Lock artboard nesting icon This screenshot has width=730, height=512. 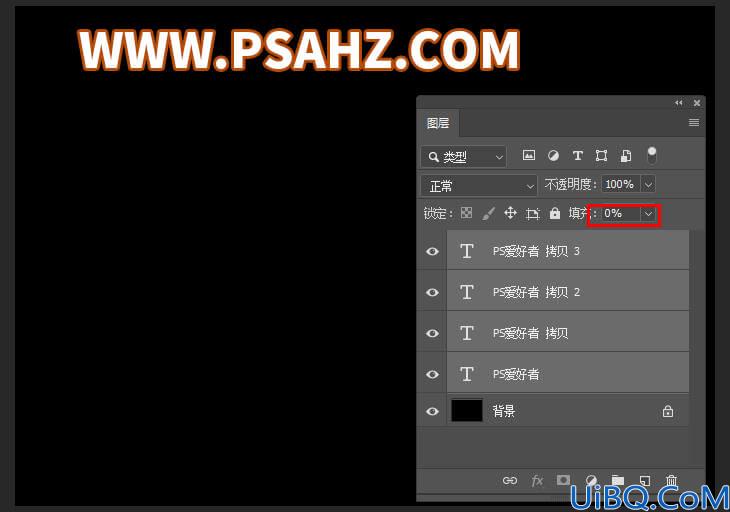533,214
